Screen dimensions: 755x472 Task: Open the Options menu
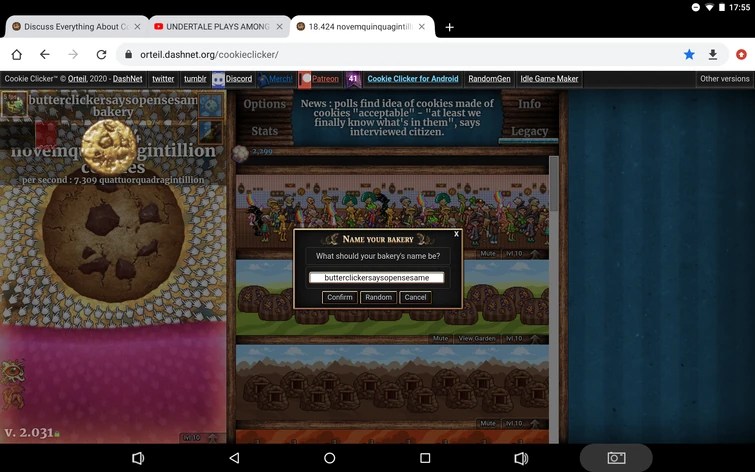[264, 104]
